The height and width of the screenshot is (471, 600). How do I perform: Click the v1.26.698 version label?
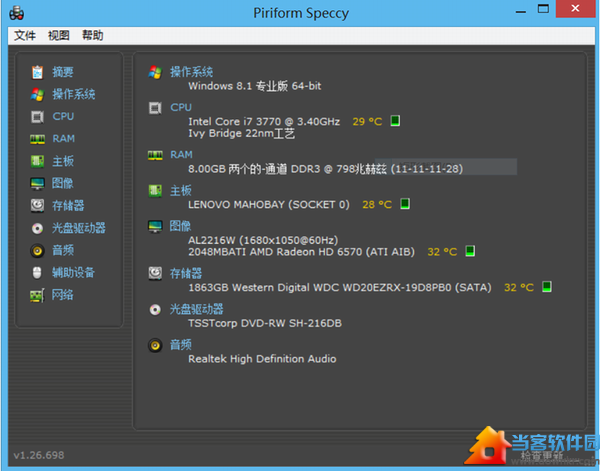coord(39,455)
